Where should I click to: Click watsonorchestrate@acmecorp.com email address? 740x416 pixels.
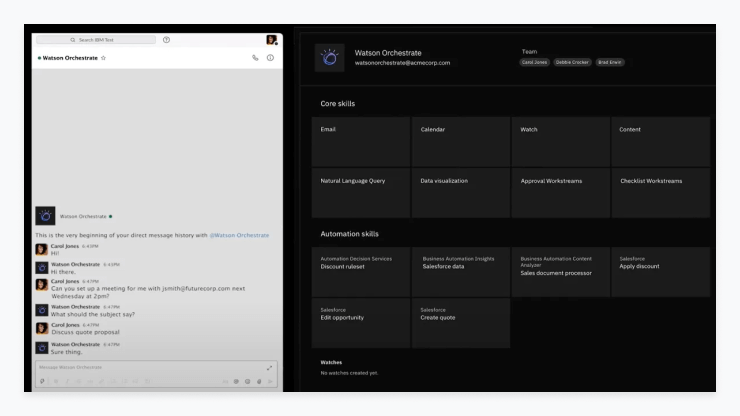coord(402,63)
